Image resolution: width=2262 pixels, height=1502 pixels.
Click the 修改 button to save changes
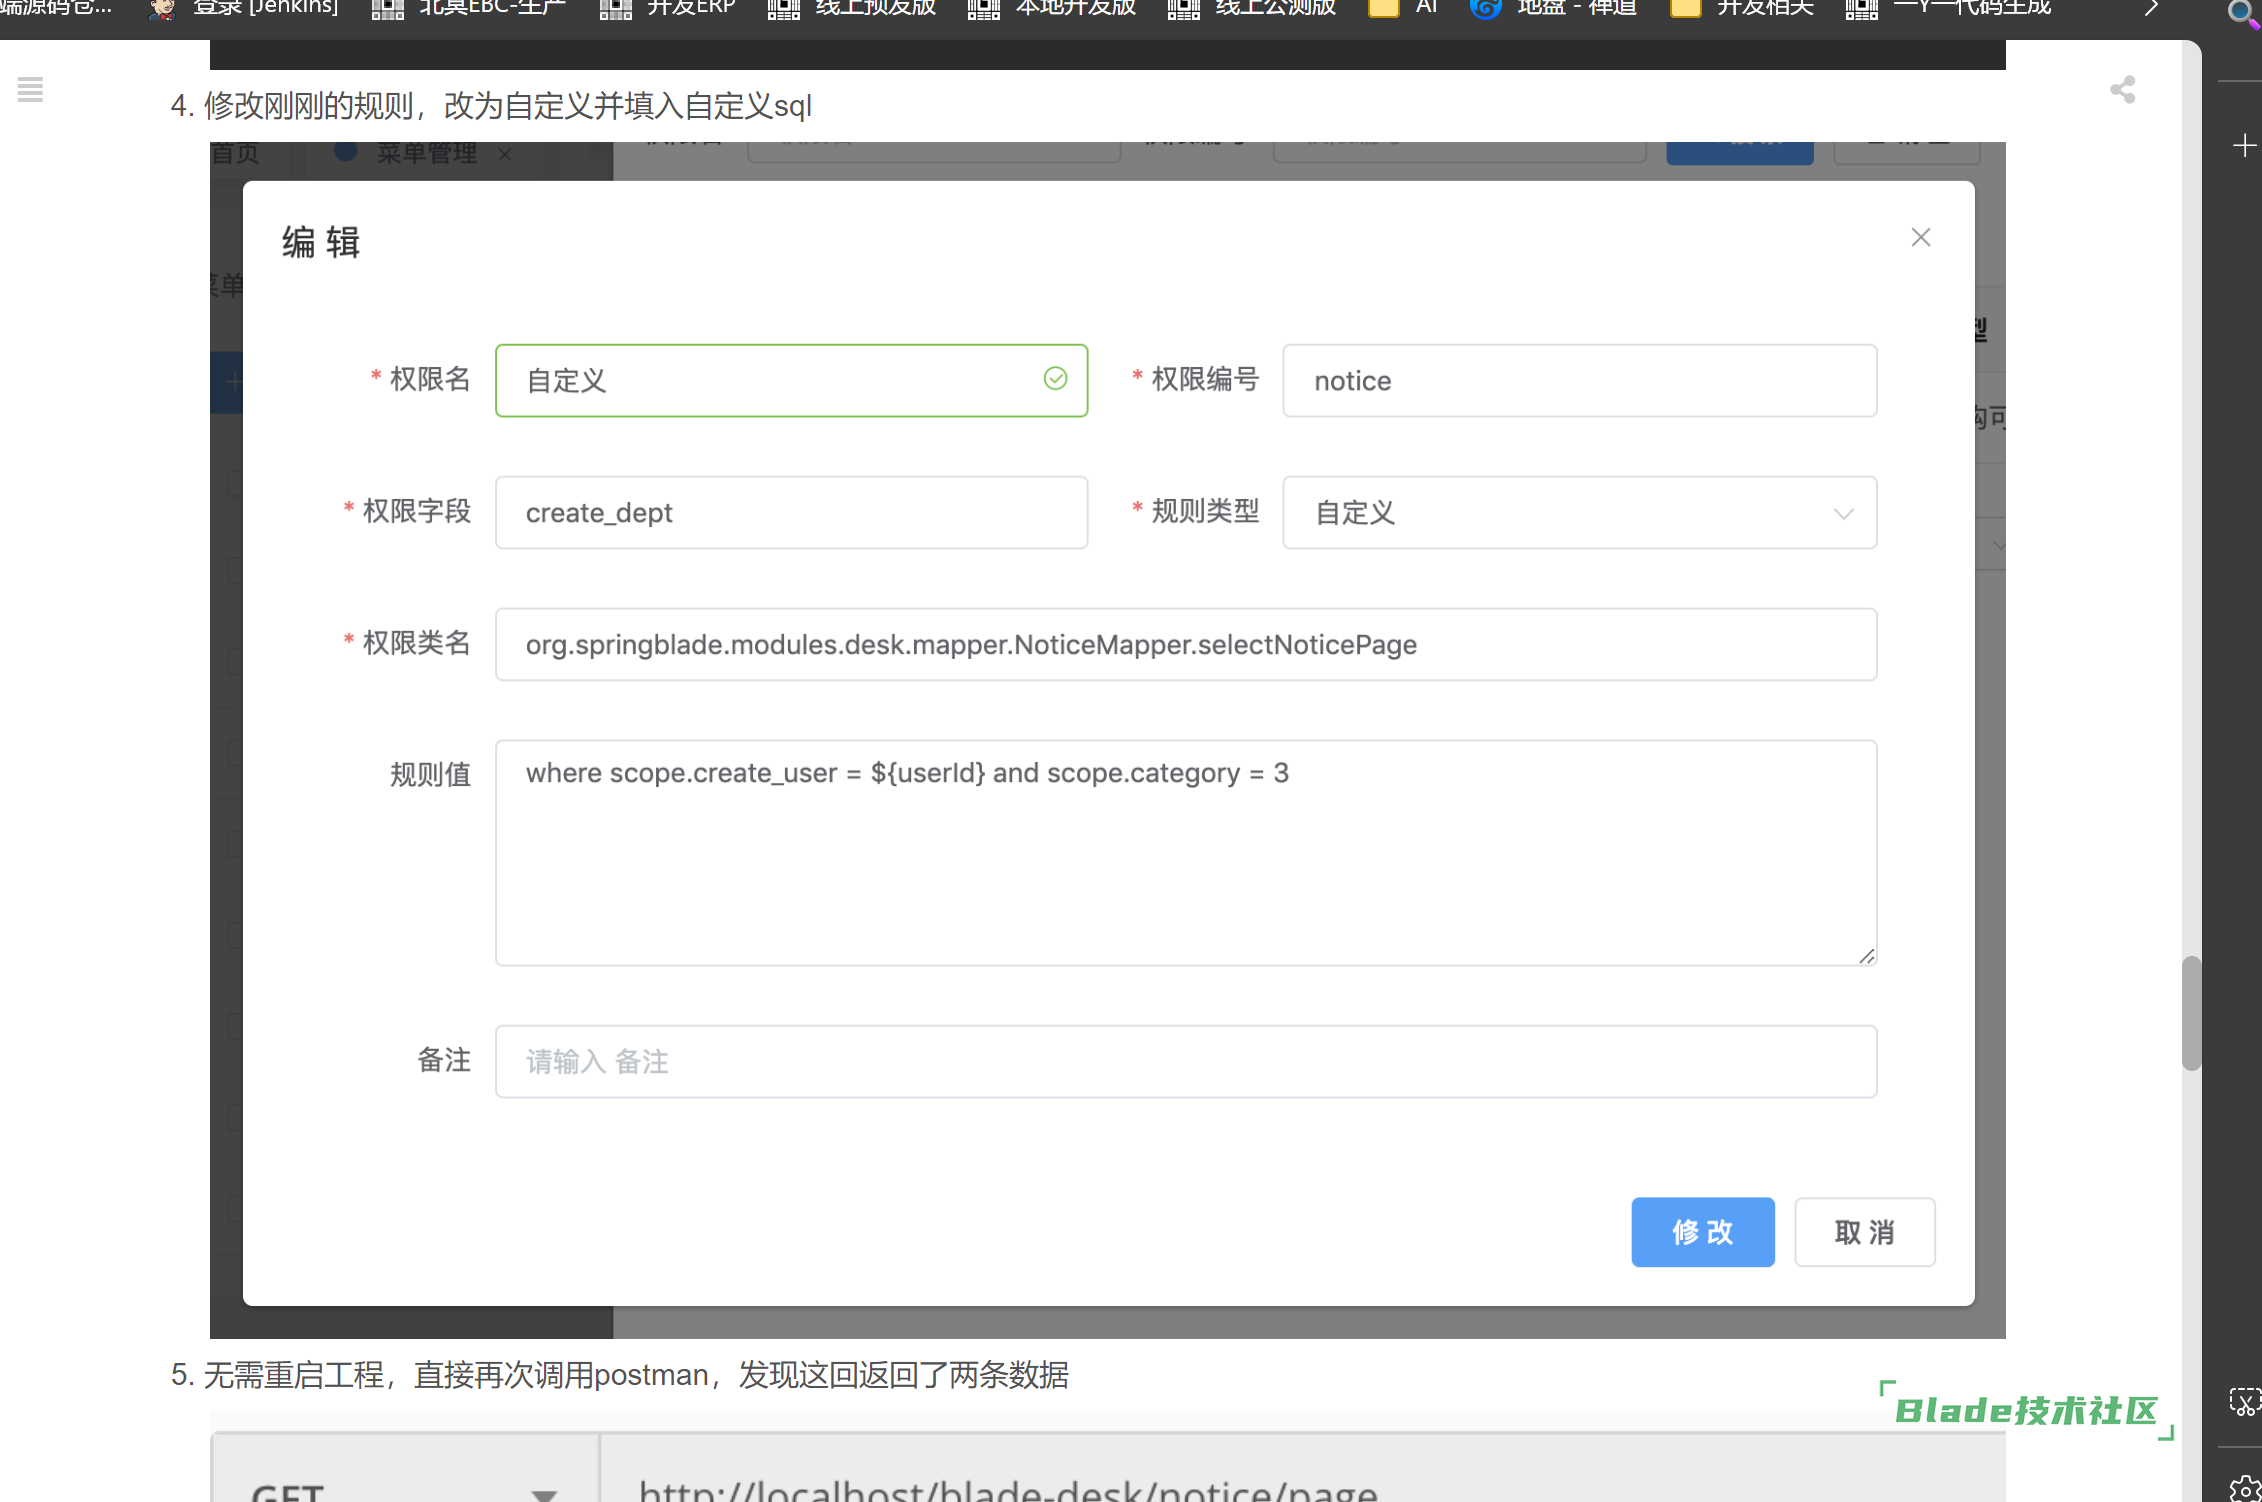[x=1702, y=1232]
